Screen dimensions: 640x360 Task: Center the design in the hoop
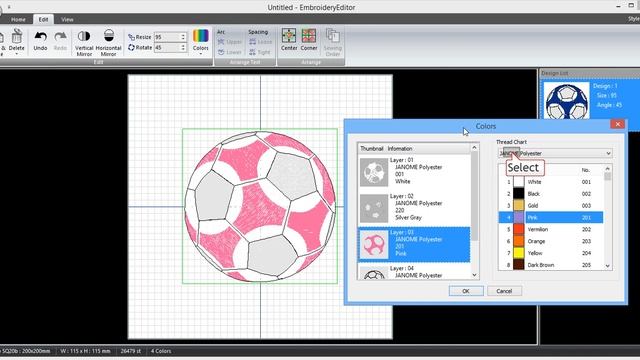[289, 40]
